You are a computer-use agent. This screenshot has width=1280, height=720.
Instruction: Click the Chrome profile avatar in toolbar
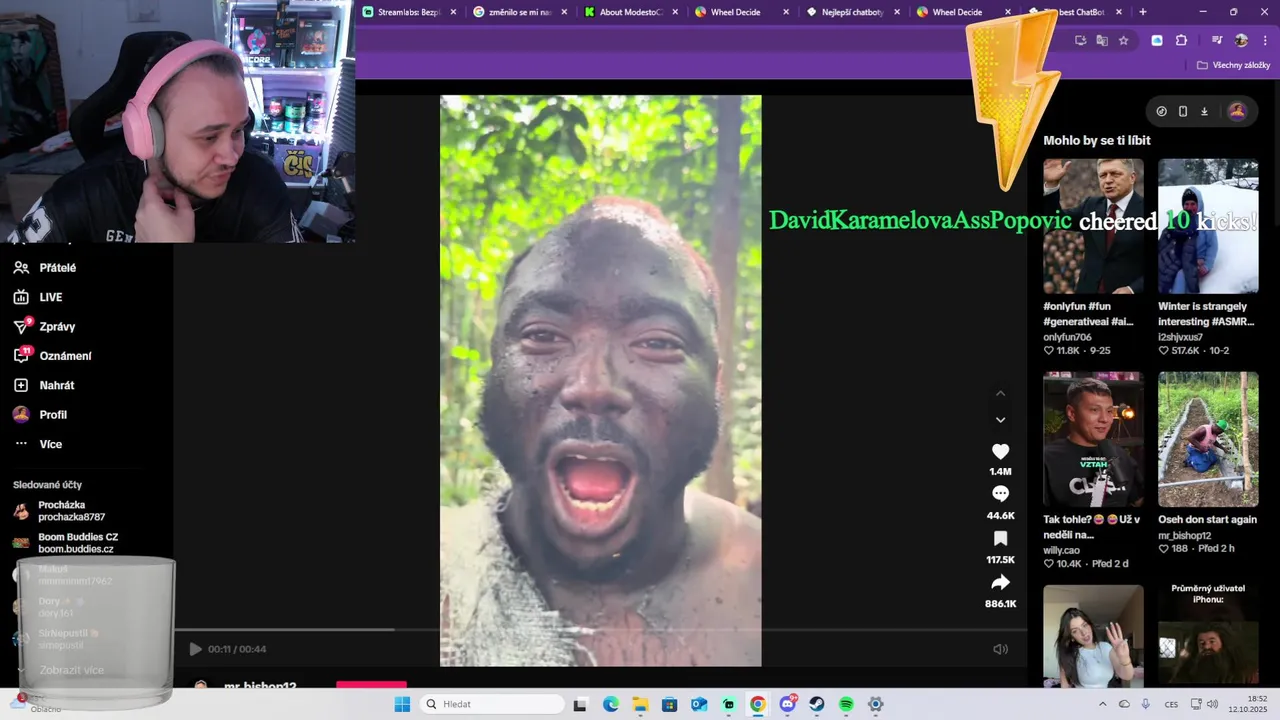pyautogui.click(x=1241, y=41)
